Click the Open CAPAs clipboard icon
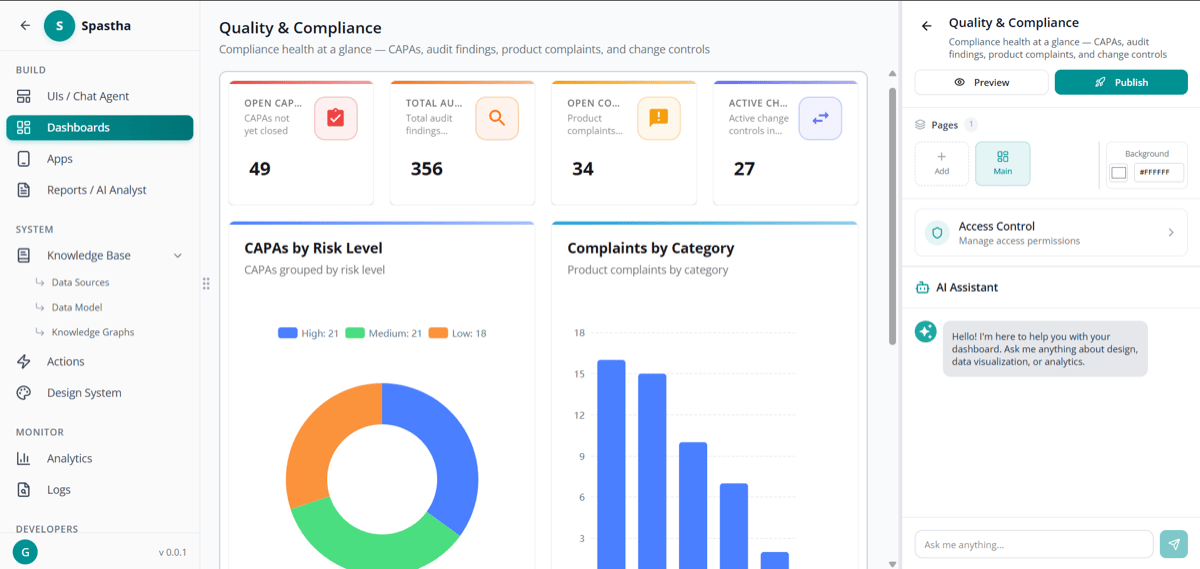The height and width of the screenshot is (569, 1200). [336, 118]
